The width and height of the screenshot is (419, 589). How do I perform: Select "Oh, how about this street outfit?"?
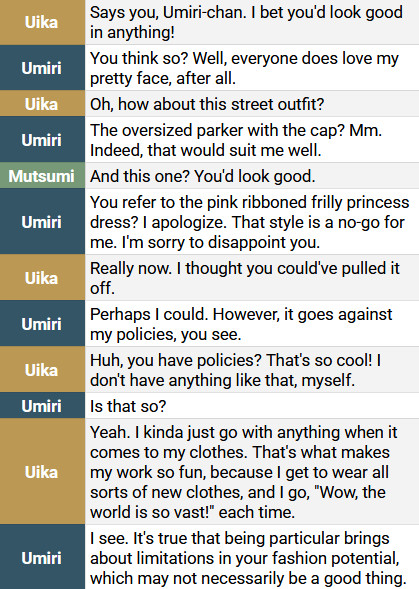tap(207, 104)
